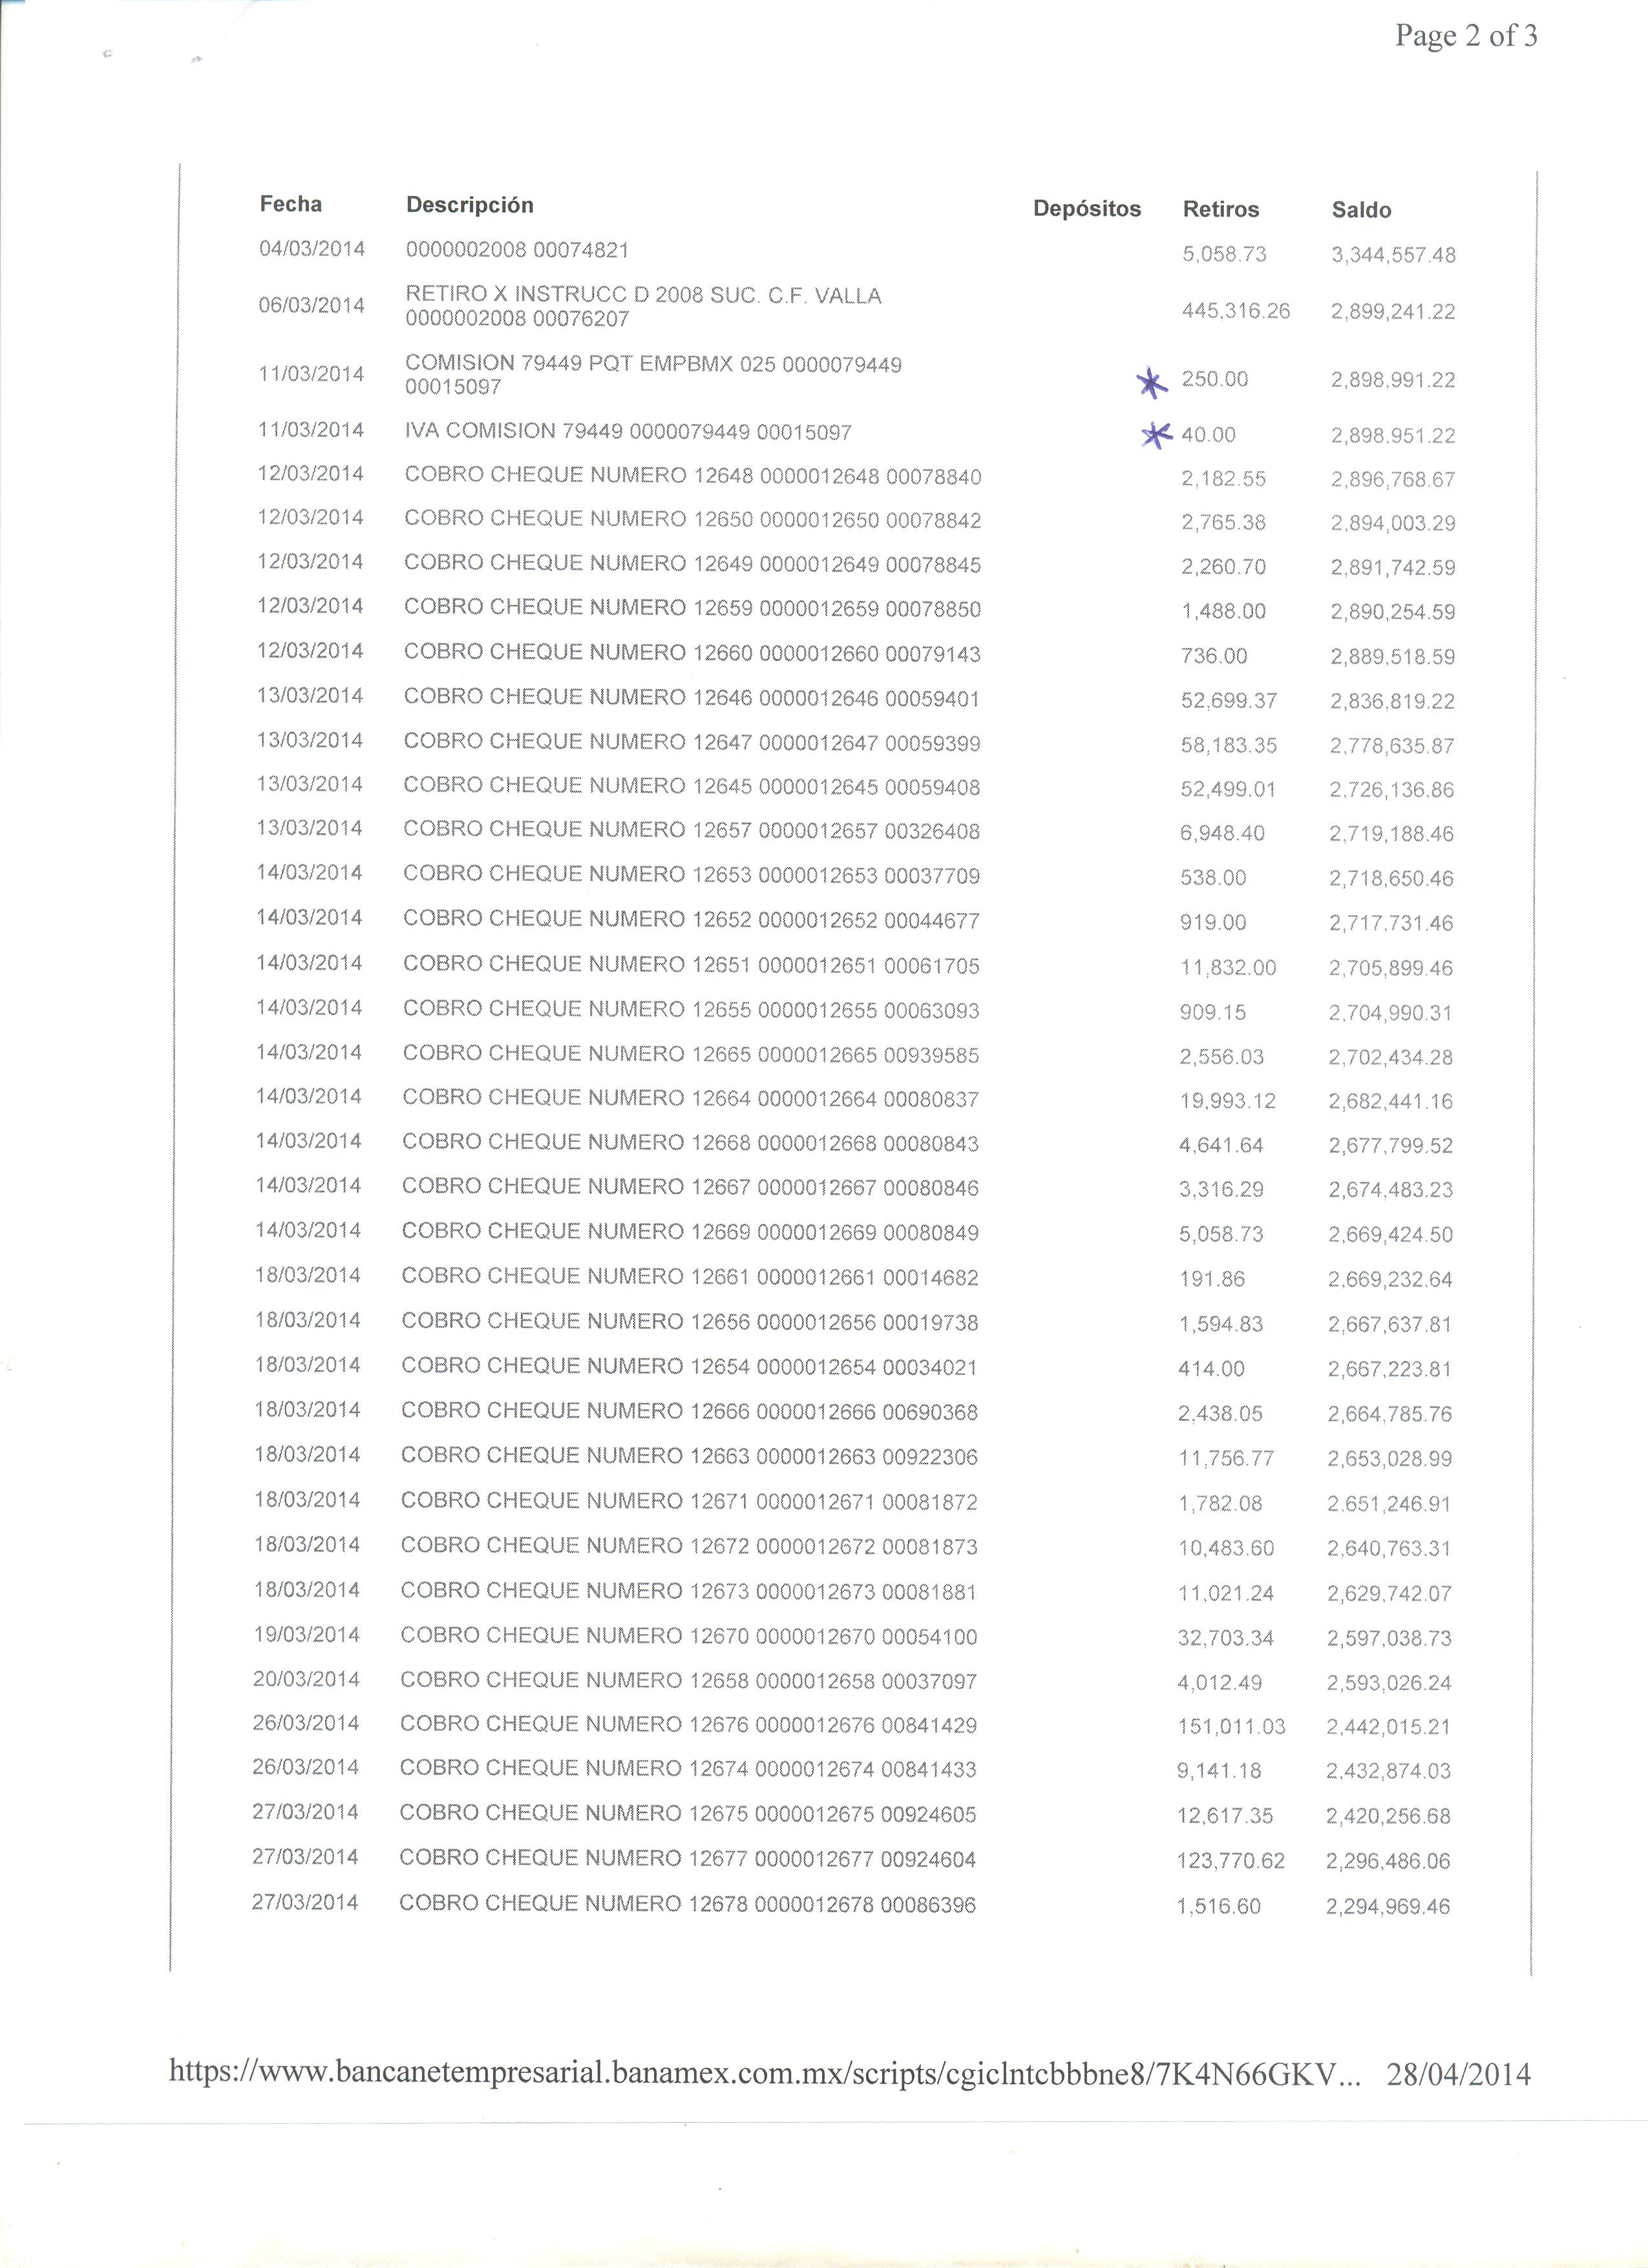Click COBRO CHEQUE NUMERO 12670 row
This screenshot has height=2268, width=1648.
pos(853,1636)
